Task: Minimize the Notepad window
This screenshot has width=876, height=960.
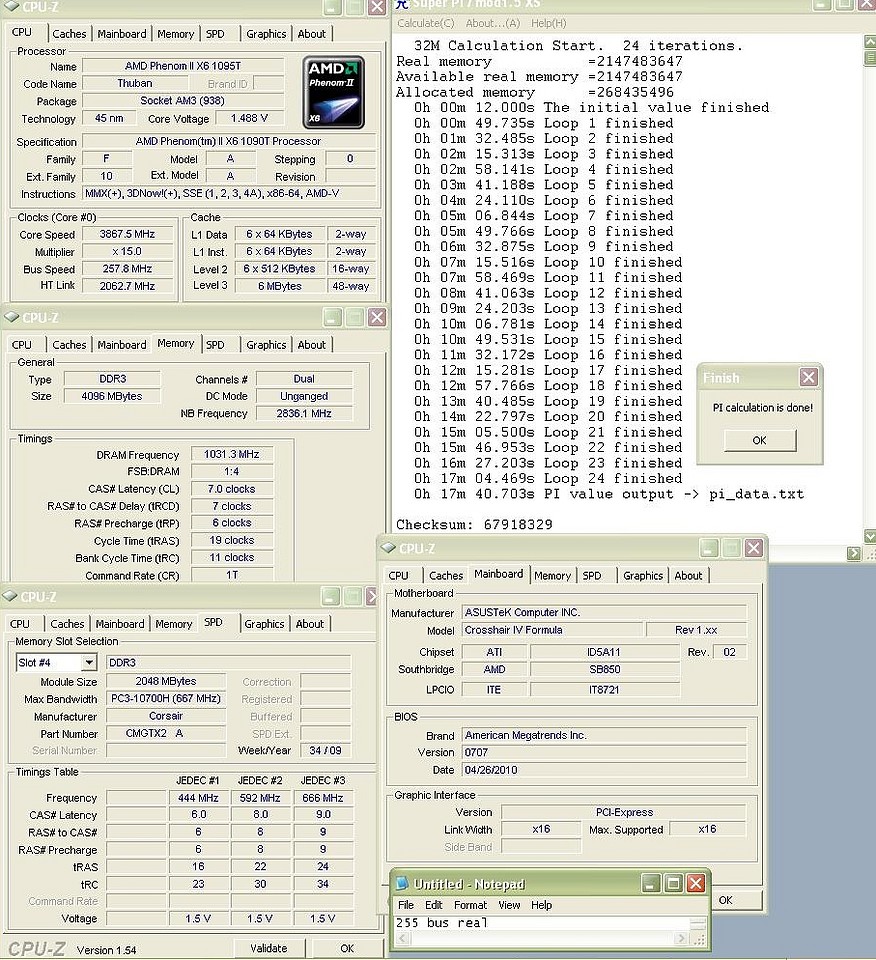Action: point(651,883)
